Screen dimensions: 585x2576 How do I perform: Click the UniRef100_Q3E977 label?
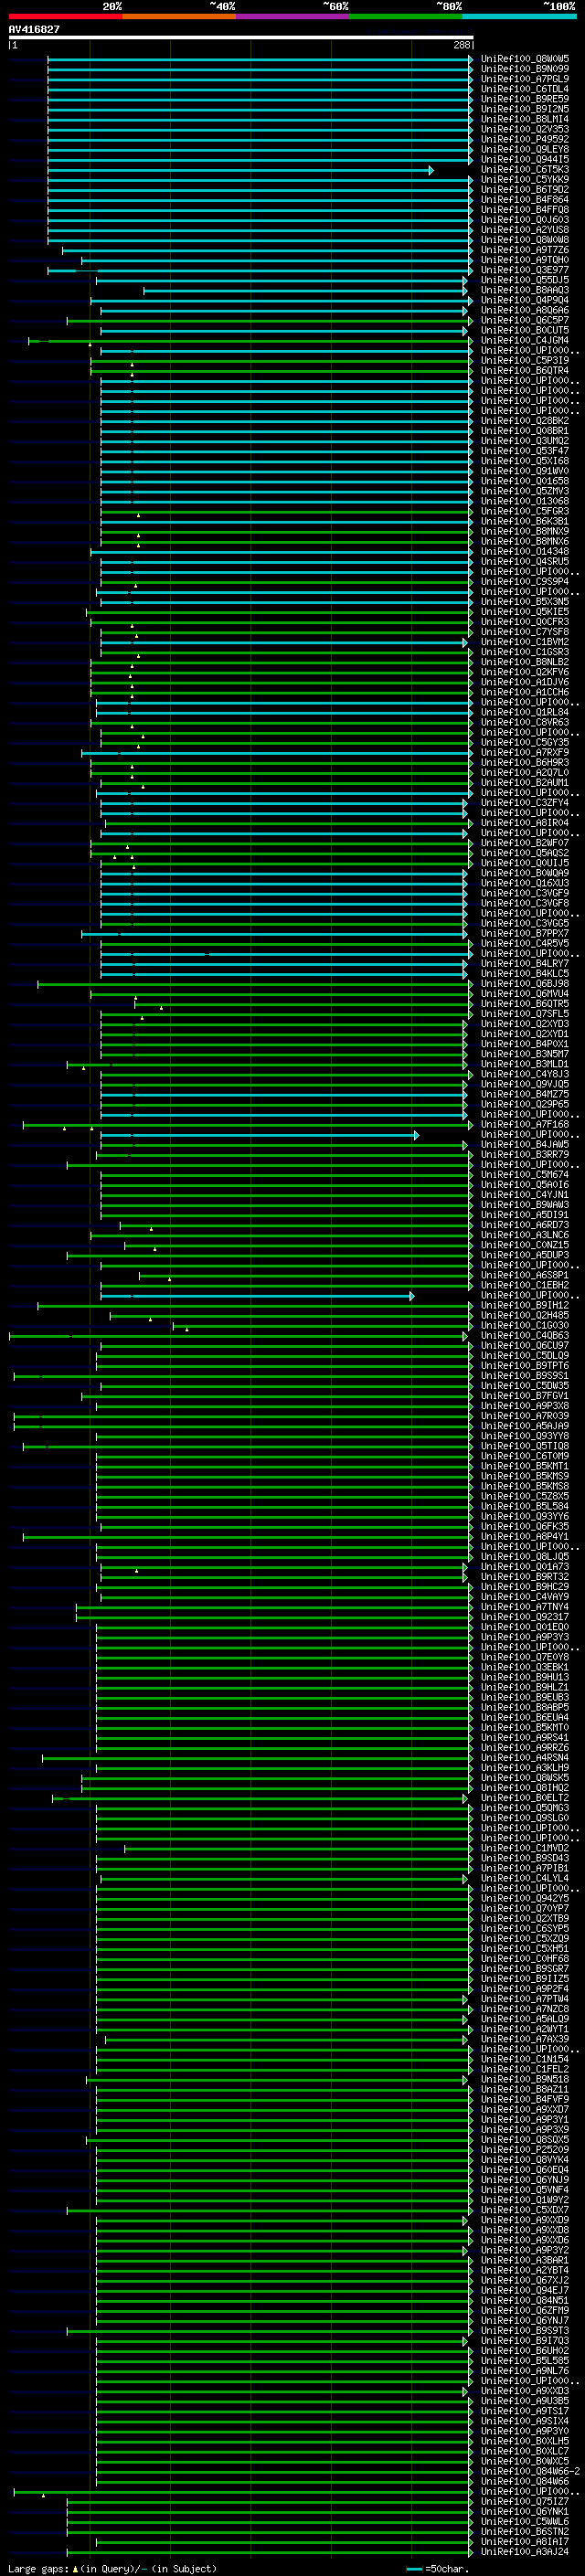click(x=525, y=270)
